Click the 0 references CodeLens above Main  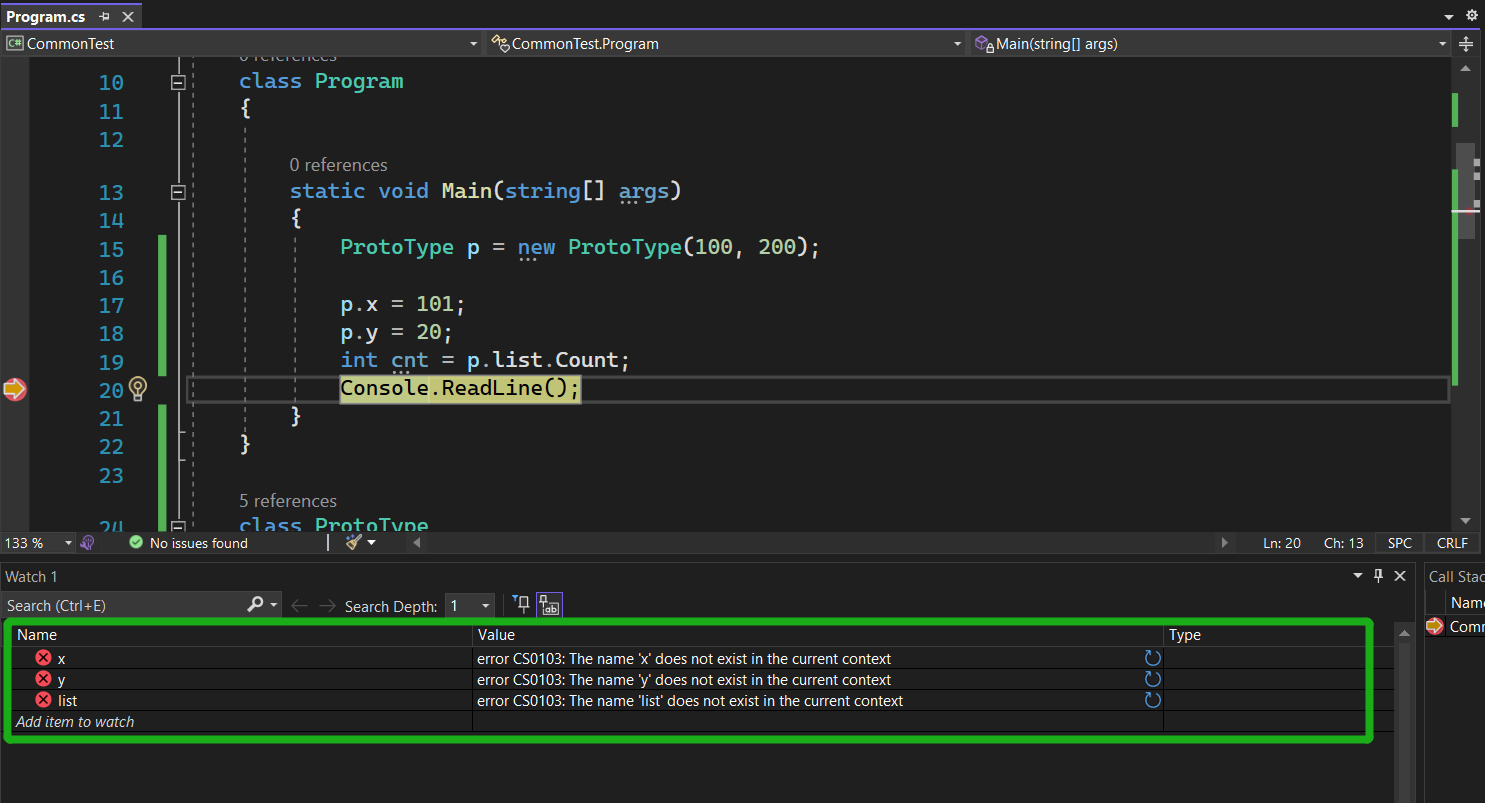pos(338,165)
